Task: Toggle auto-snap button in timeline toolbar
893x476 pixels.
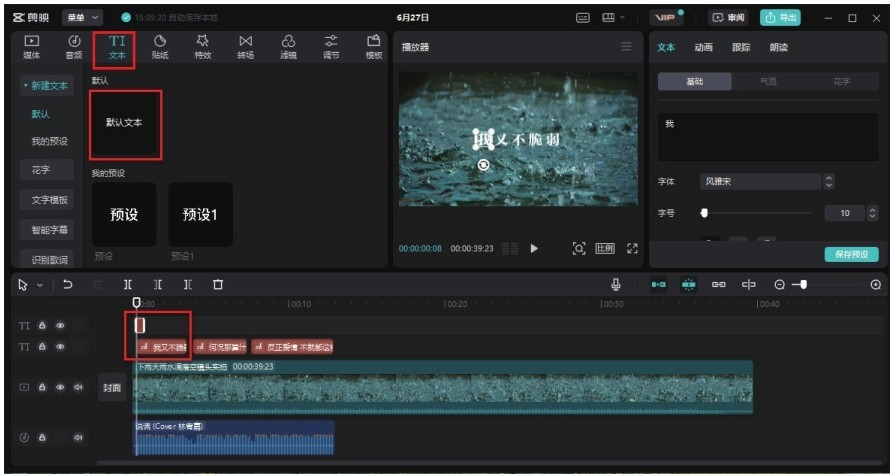Action: tap(689, 284)
